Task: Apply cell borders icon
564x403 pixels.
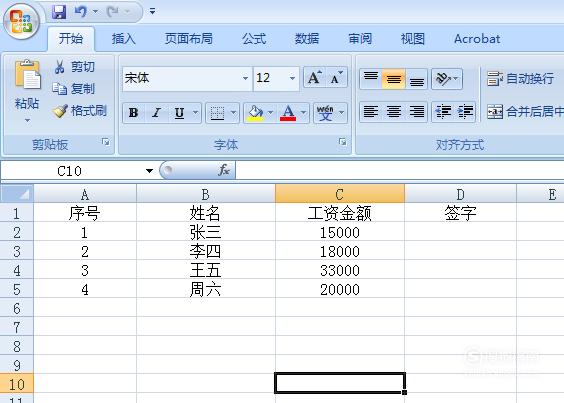Action: tap(217, 113)
